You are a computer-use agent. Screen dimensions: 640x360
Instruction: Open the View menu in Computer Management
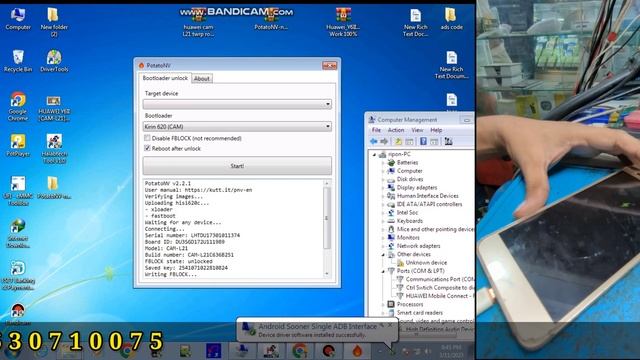click(x=417, y=130)
